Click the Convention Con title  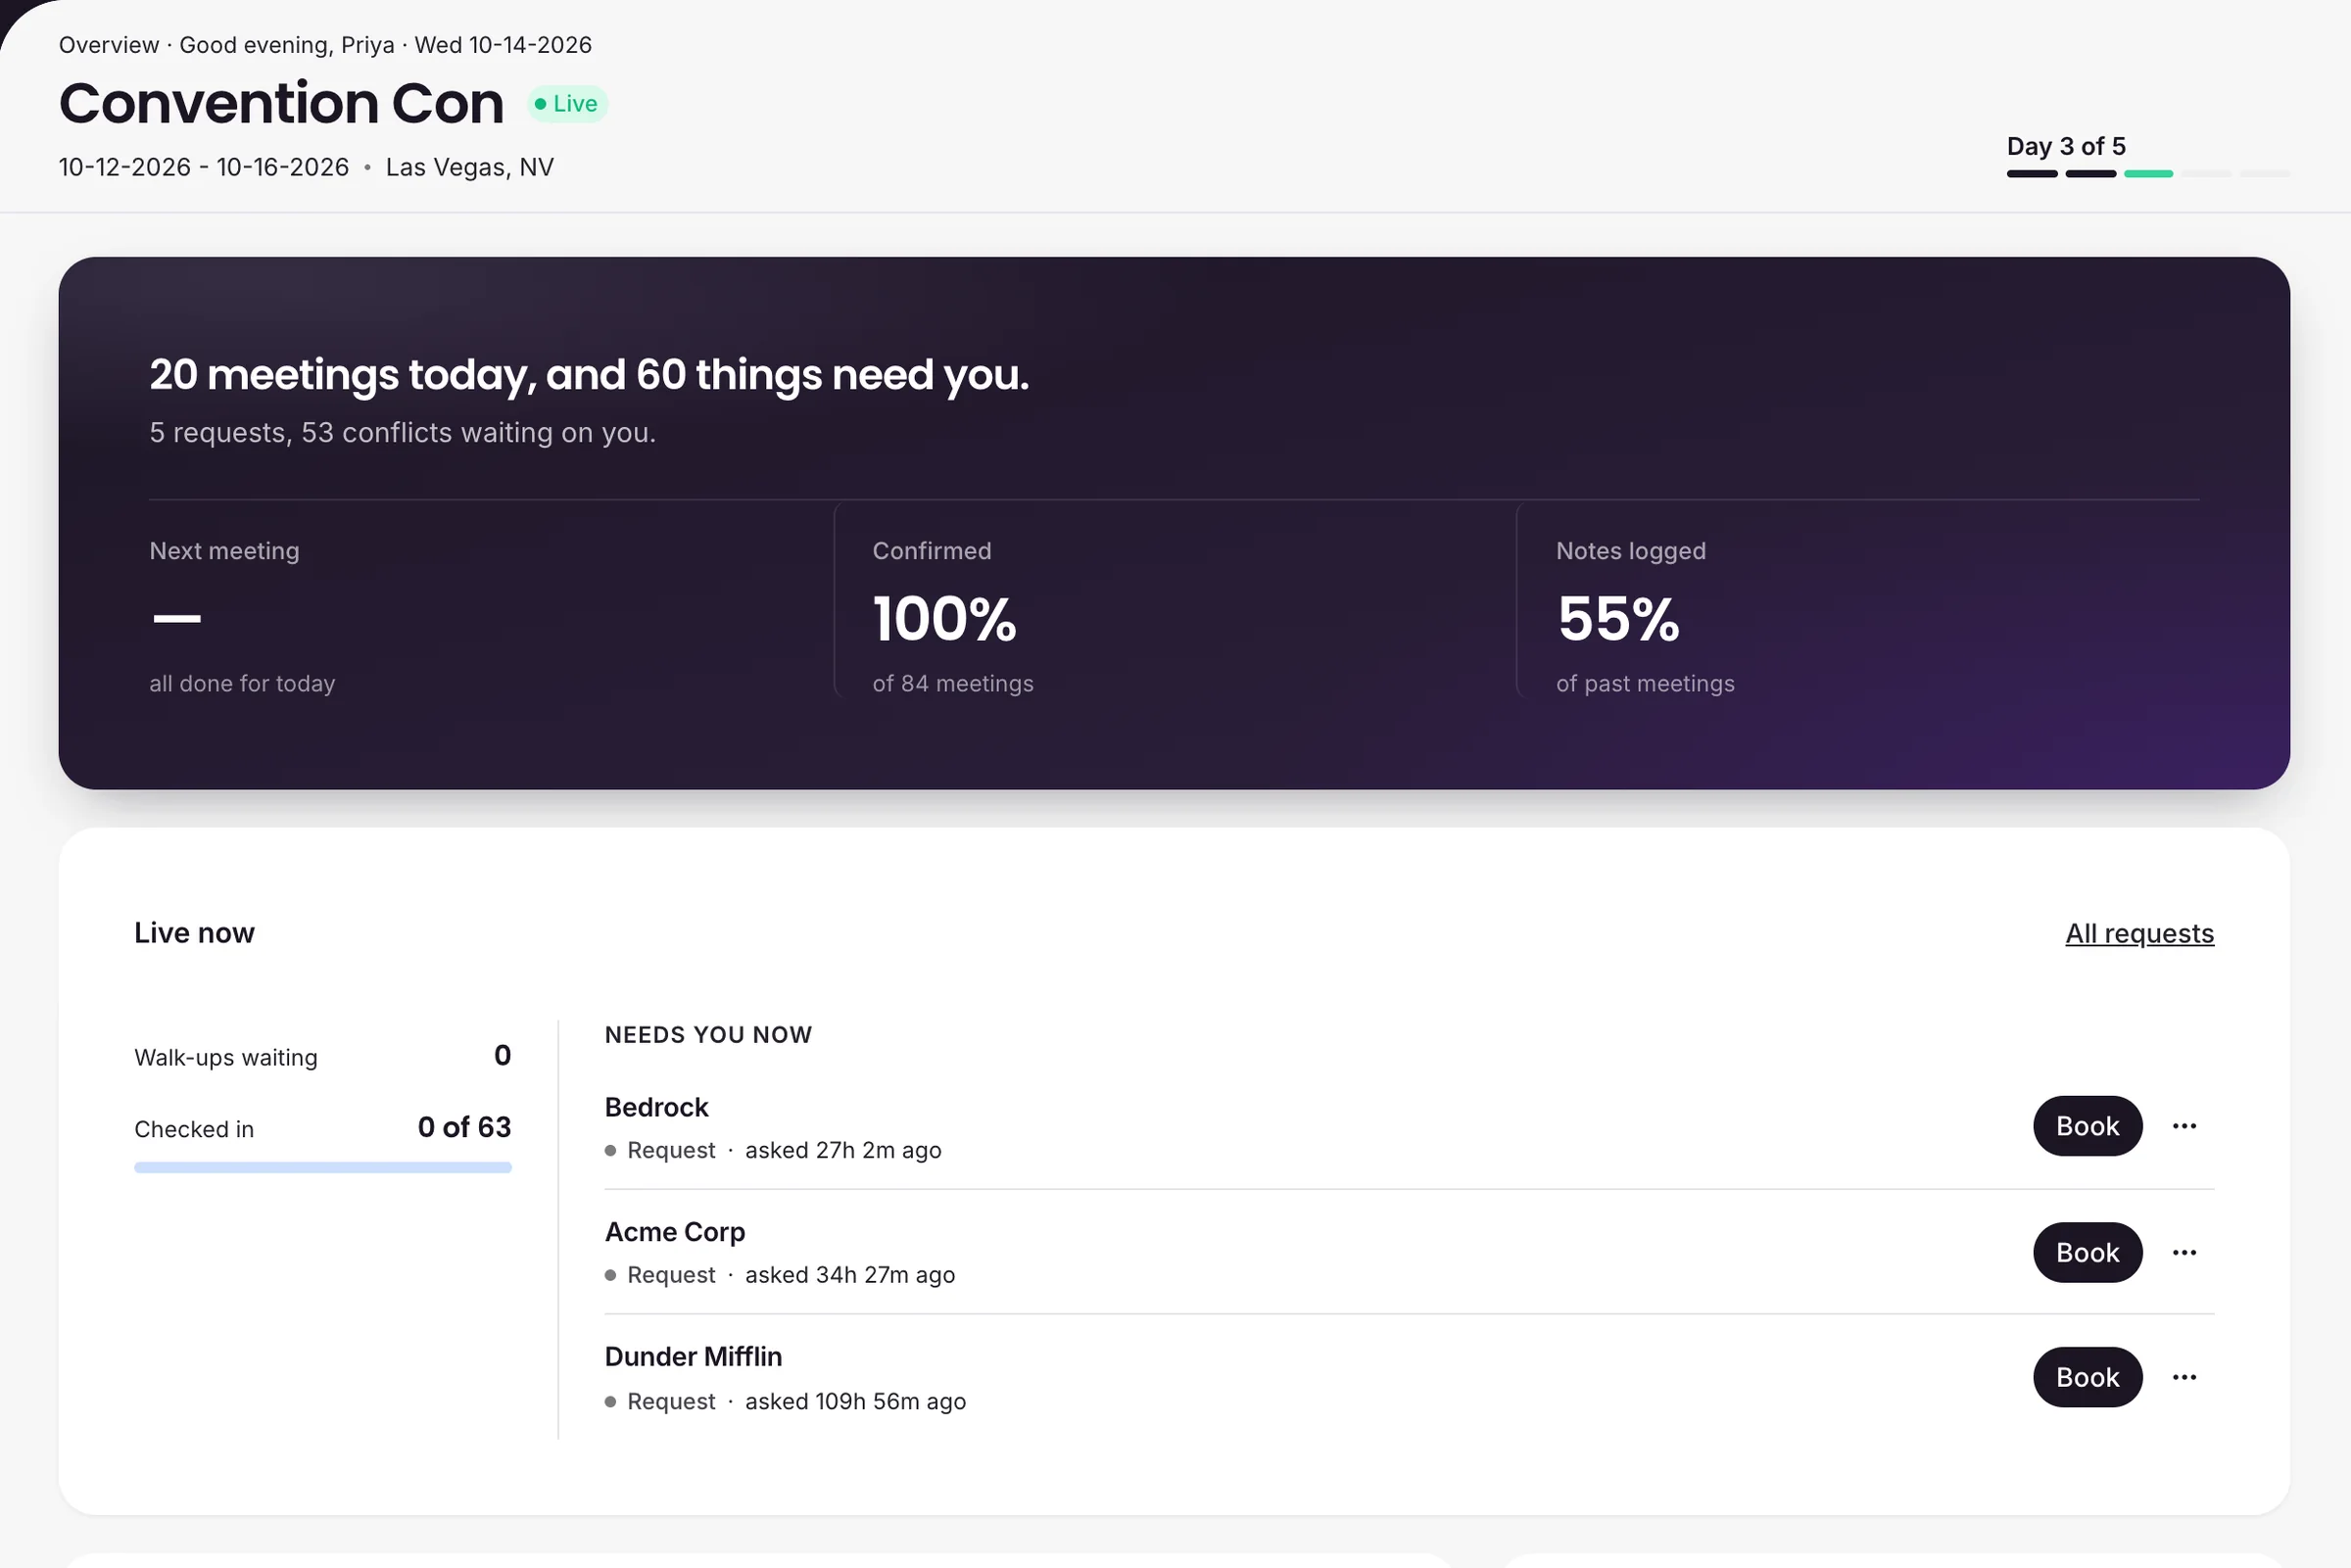coord(281,103)
